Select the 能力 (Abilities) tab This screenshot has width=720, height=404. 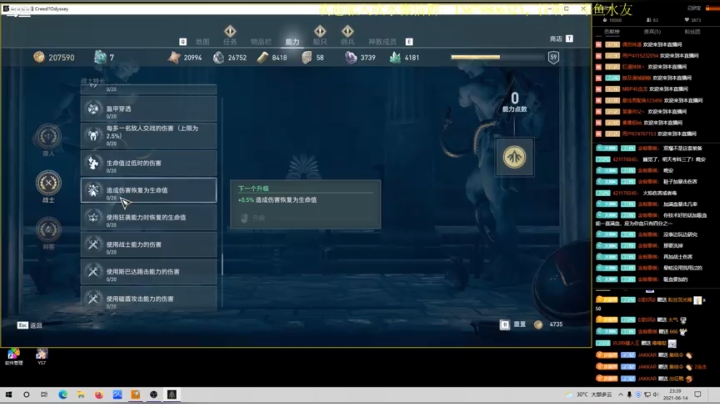(x=292, y=42)
